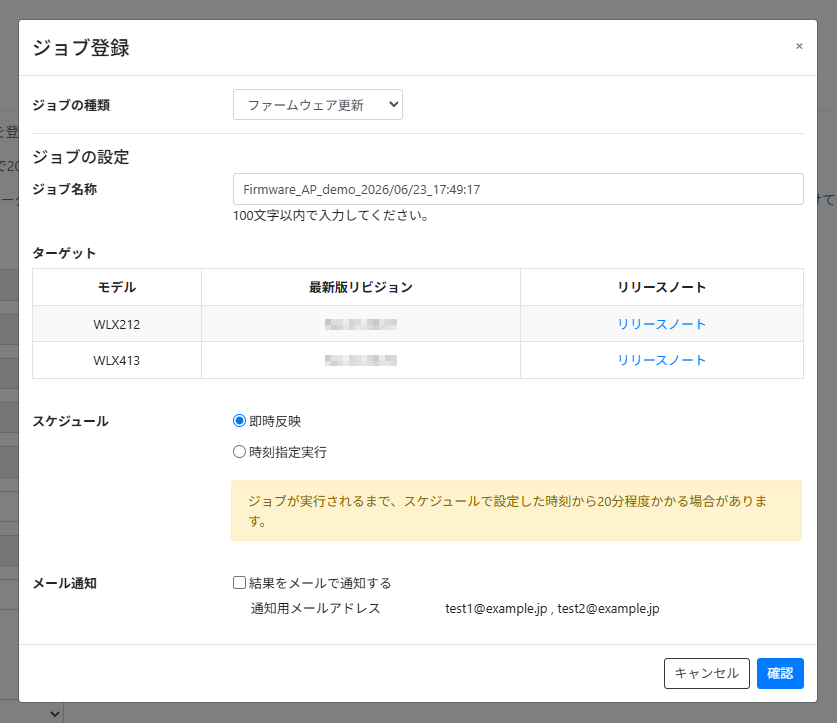Viewport: 837px width, 723px height.
Task: Click the ジョブ名称 label
Action: tap(65, 189)
